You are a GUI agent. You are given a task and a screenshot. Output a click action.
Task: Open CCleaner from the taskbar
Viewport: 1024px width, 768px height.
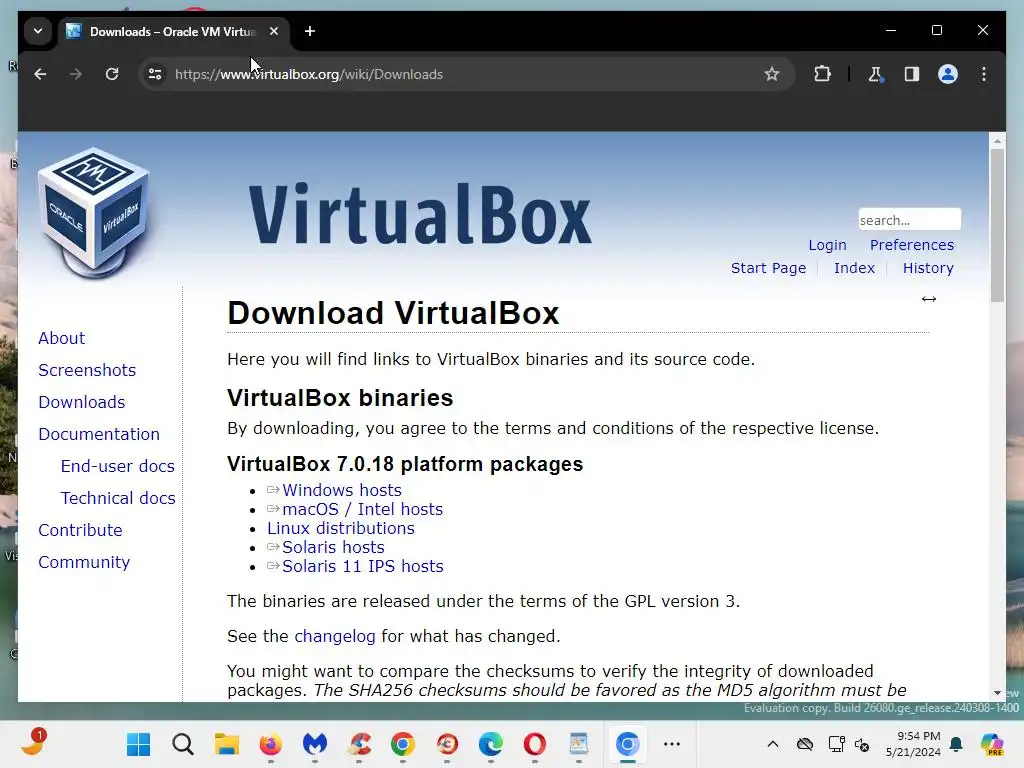(359, 744)
